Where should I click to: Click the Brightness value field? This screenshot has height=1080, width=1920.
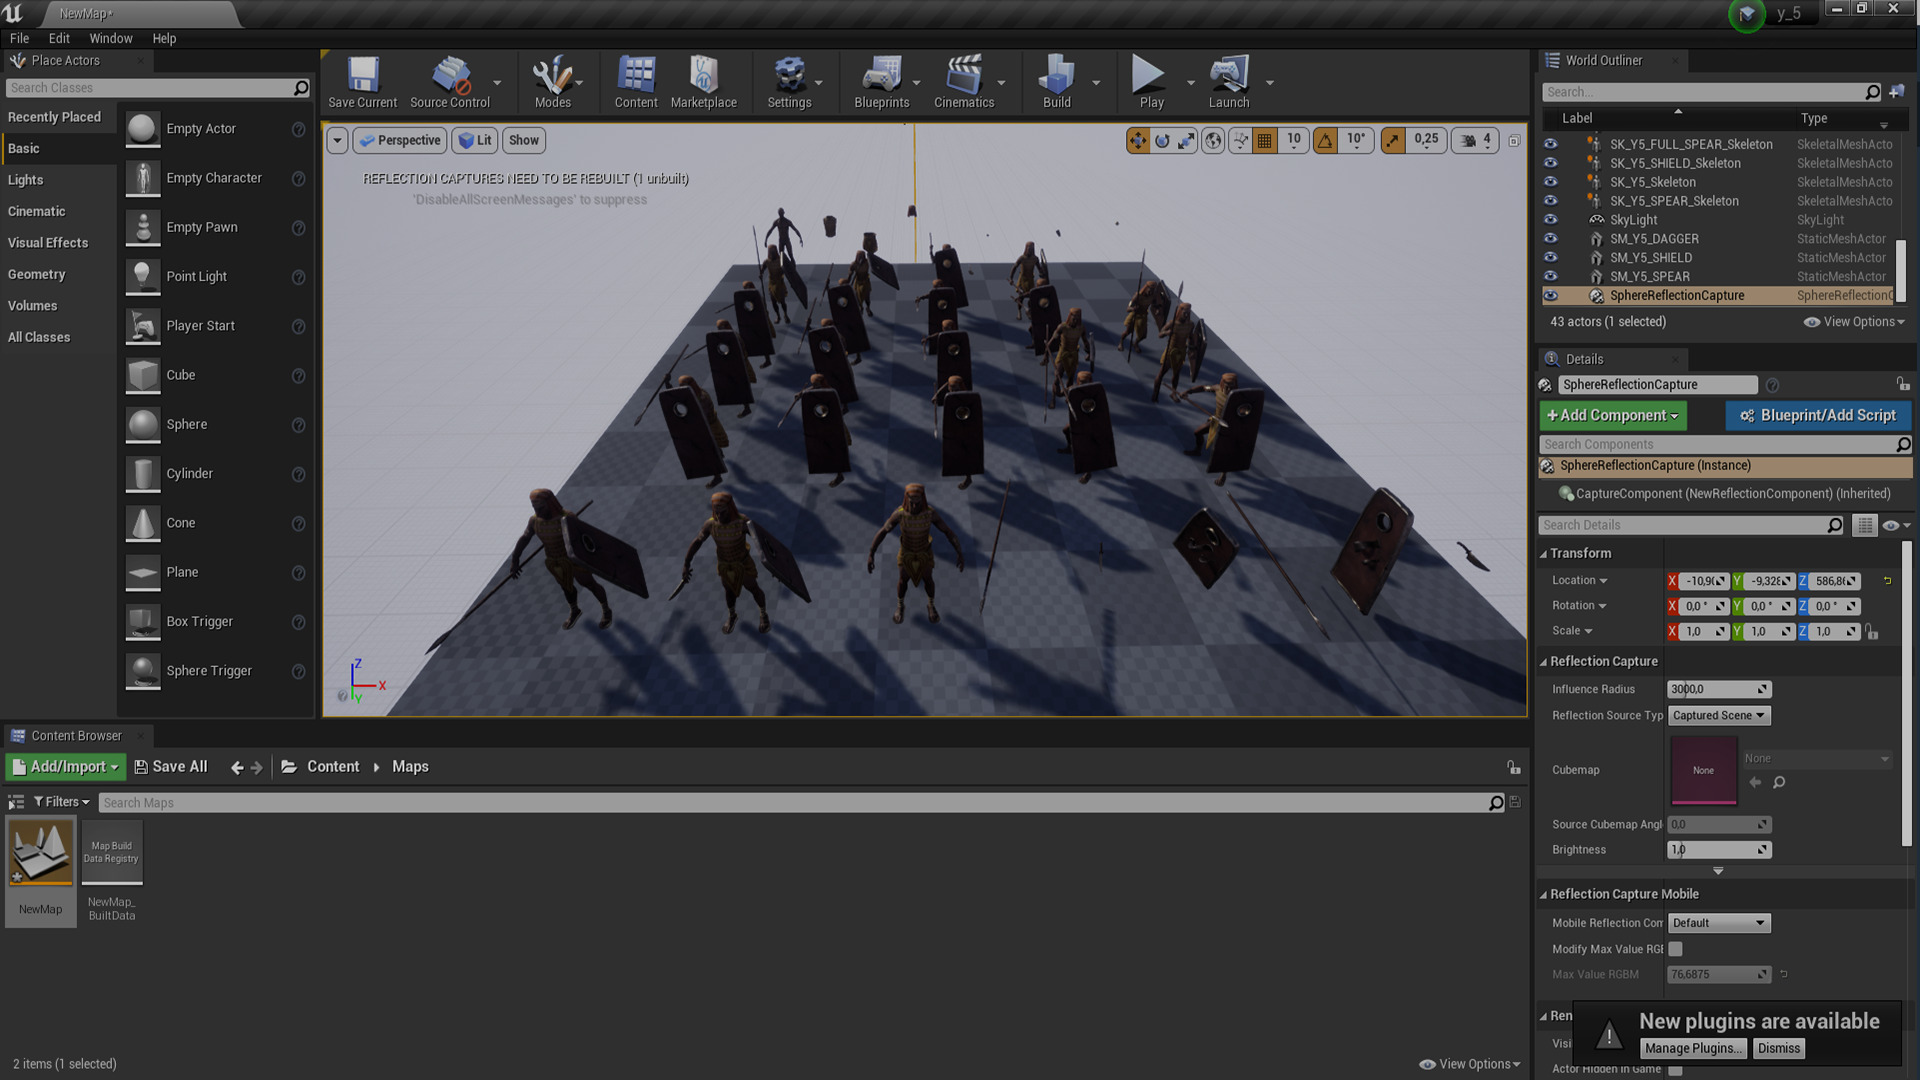1718,850
